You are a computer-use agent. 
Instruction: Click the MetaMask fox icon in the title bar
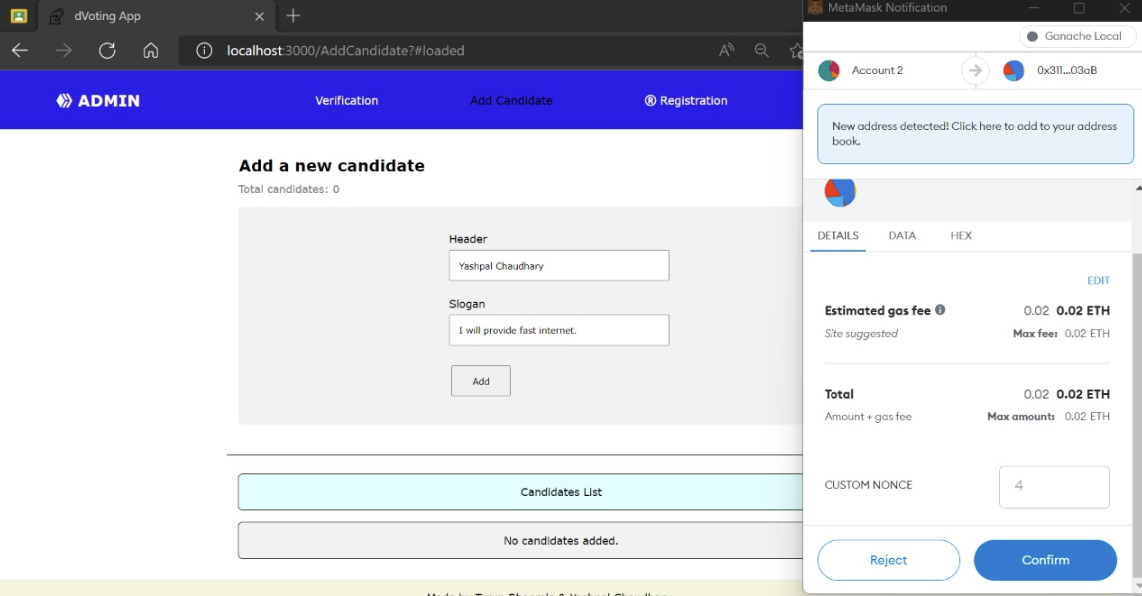pos(817,8)
